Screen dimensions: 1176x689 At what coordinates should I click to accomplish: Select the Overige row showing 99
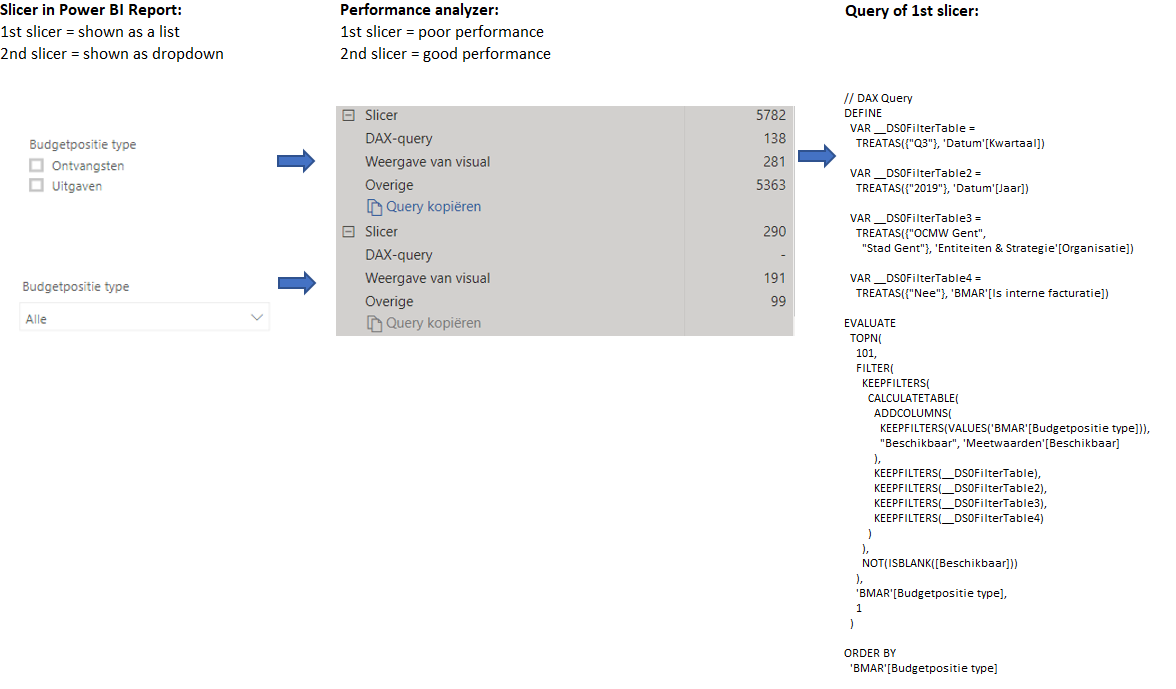point(565,301)
